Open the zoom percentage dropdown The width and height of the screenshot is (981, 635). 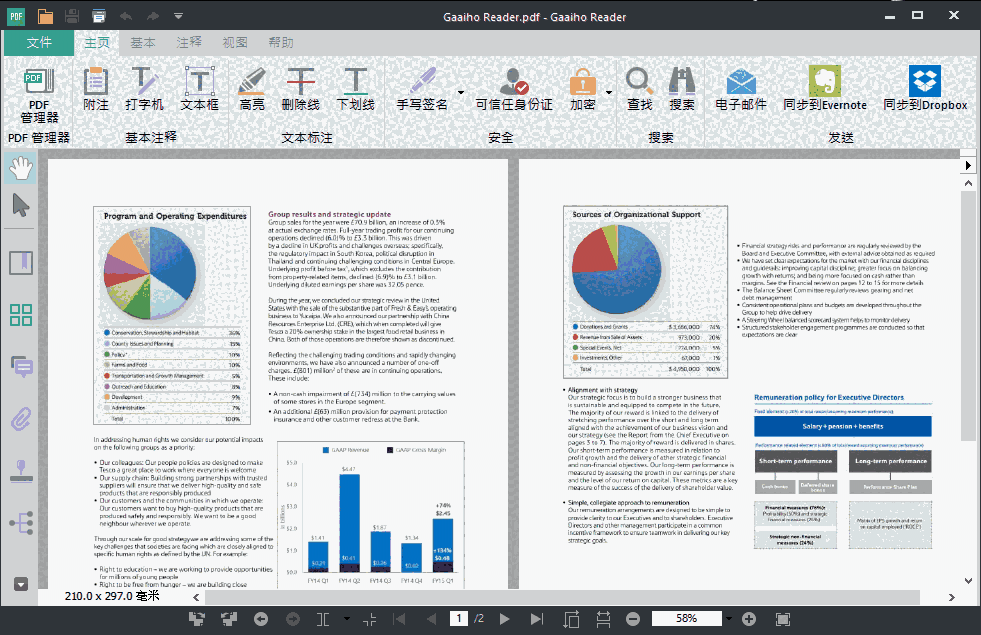click(x=729, y=619)
